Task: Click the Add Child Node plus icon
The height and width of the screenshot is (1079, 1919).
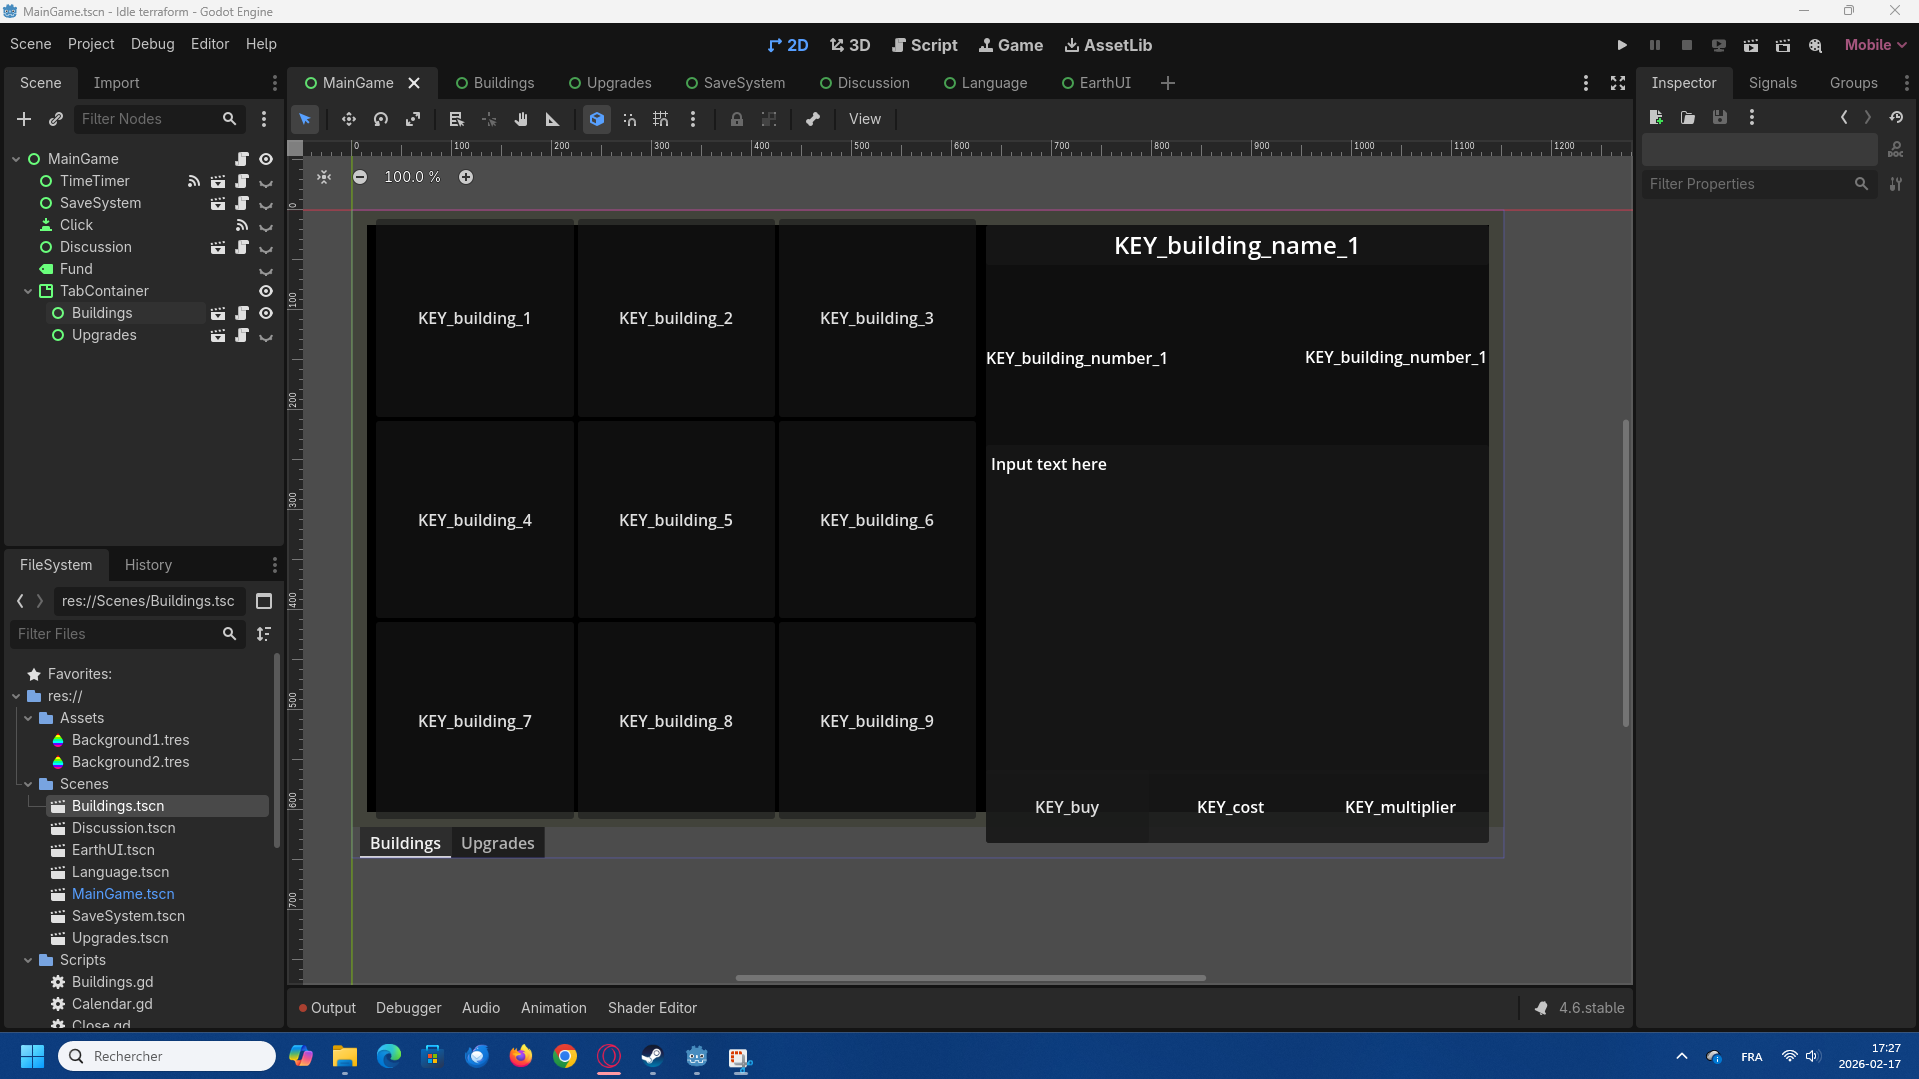Action: [24, 119]
